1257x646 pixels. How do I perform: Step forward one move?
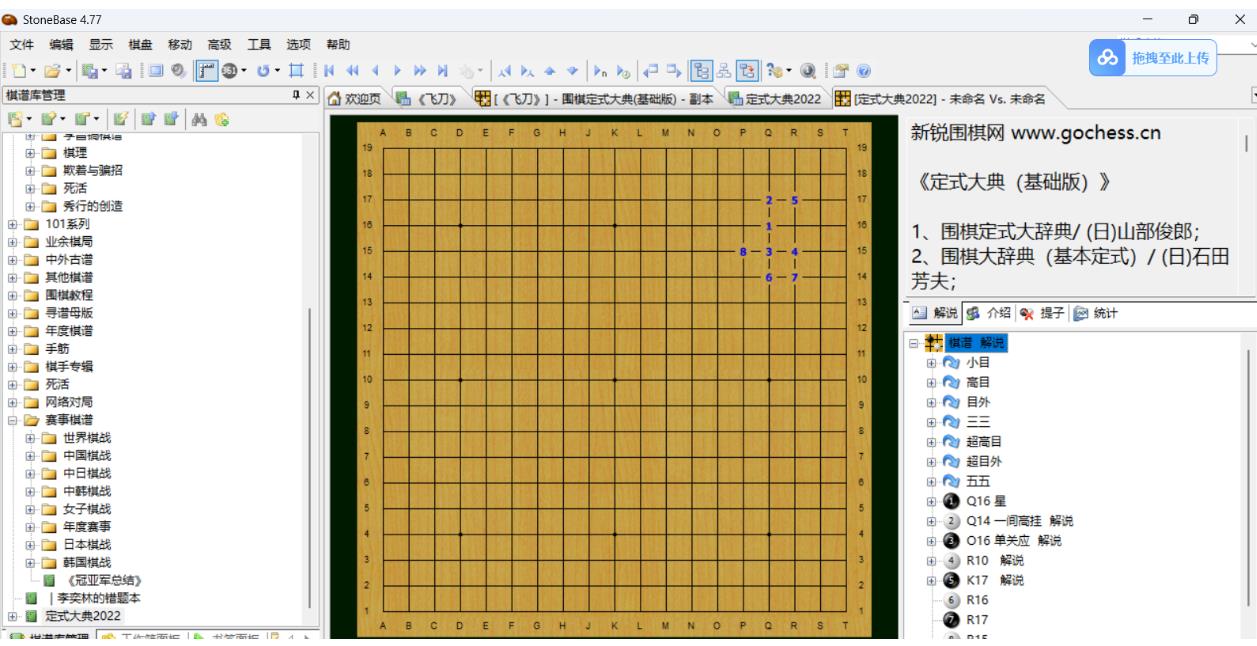click(398, 71)
